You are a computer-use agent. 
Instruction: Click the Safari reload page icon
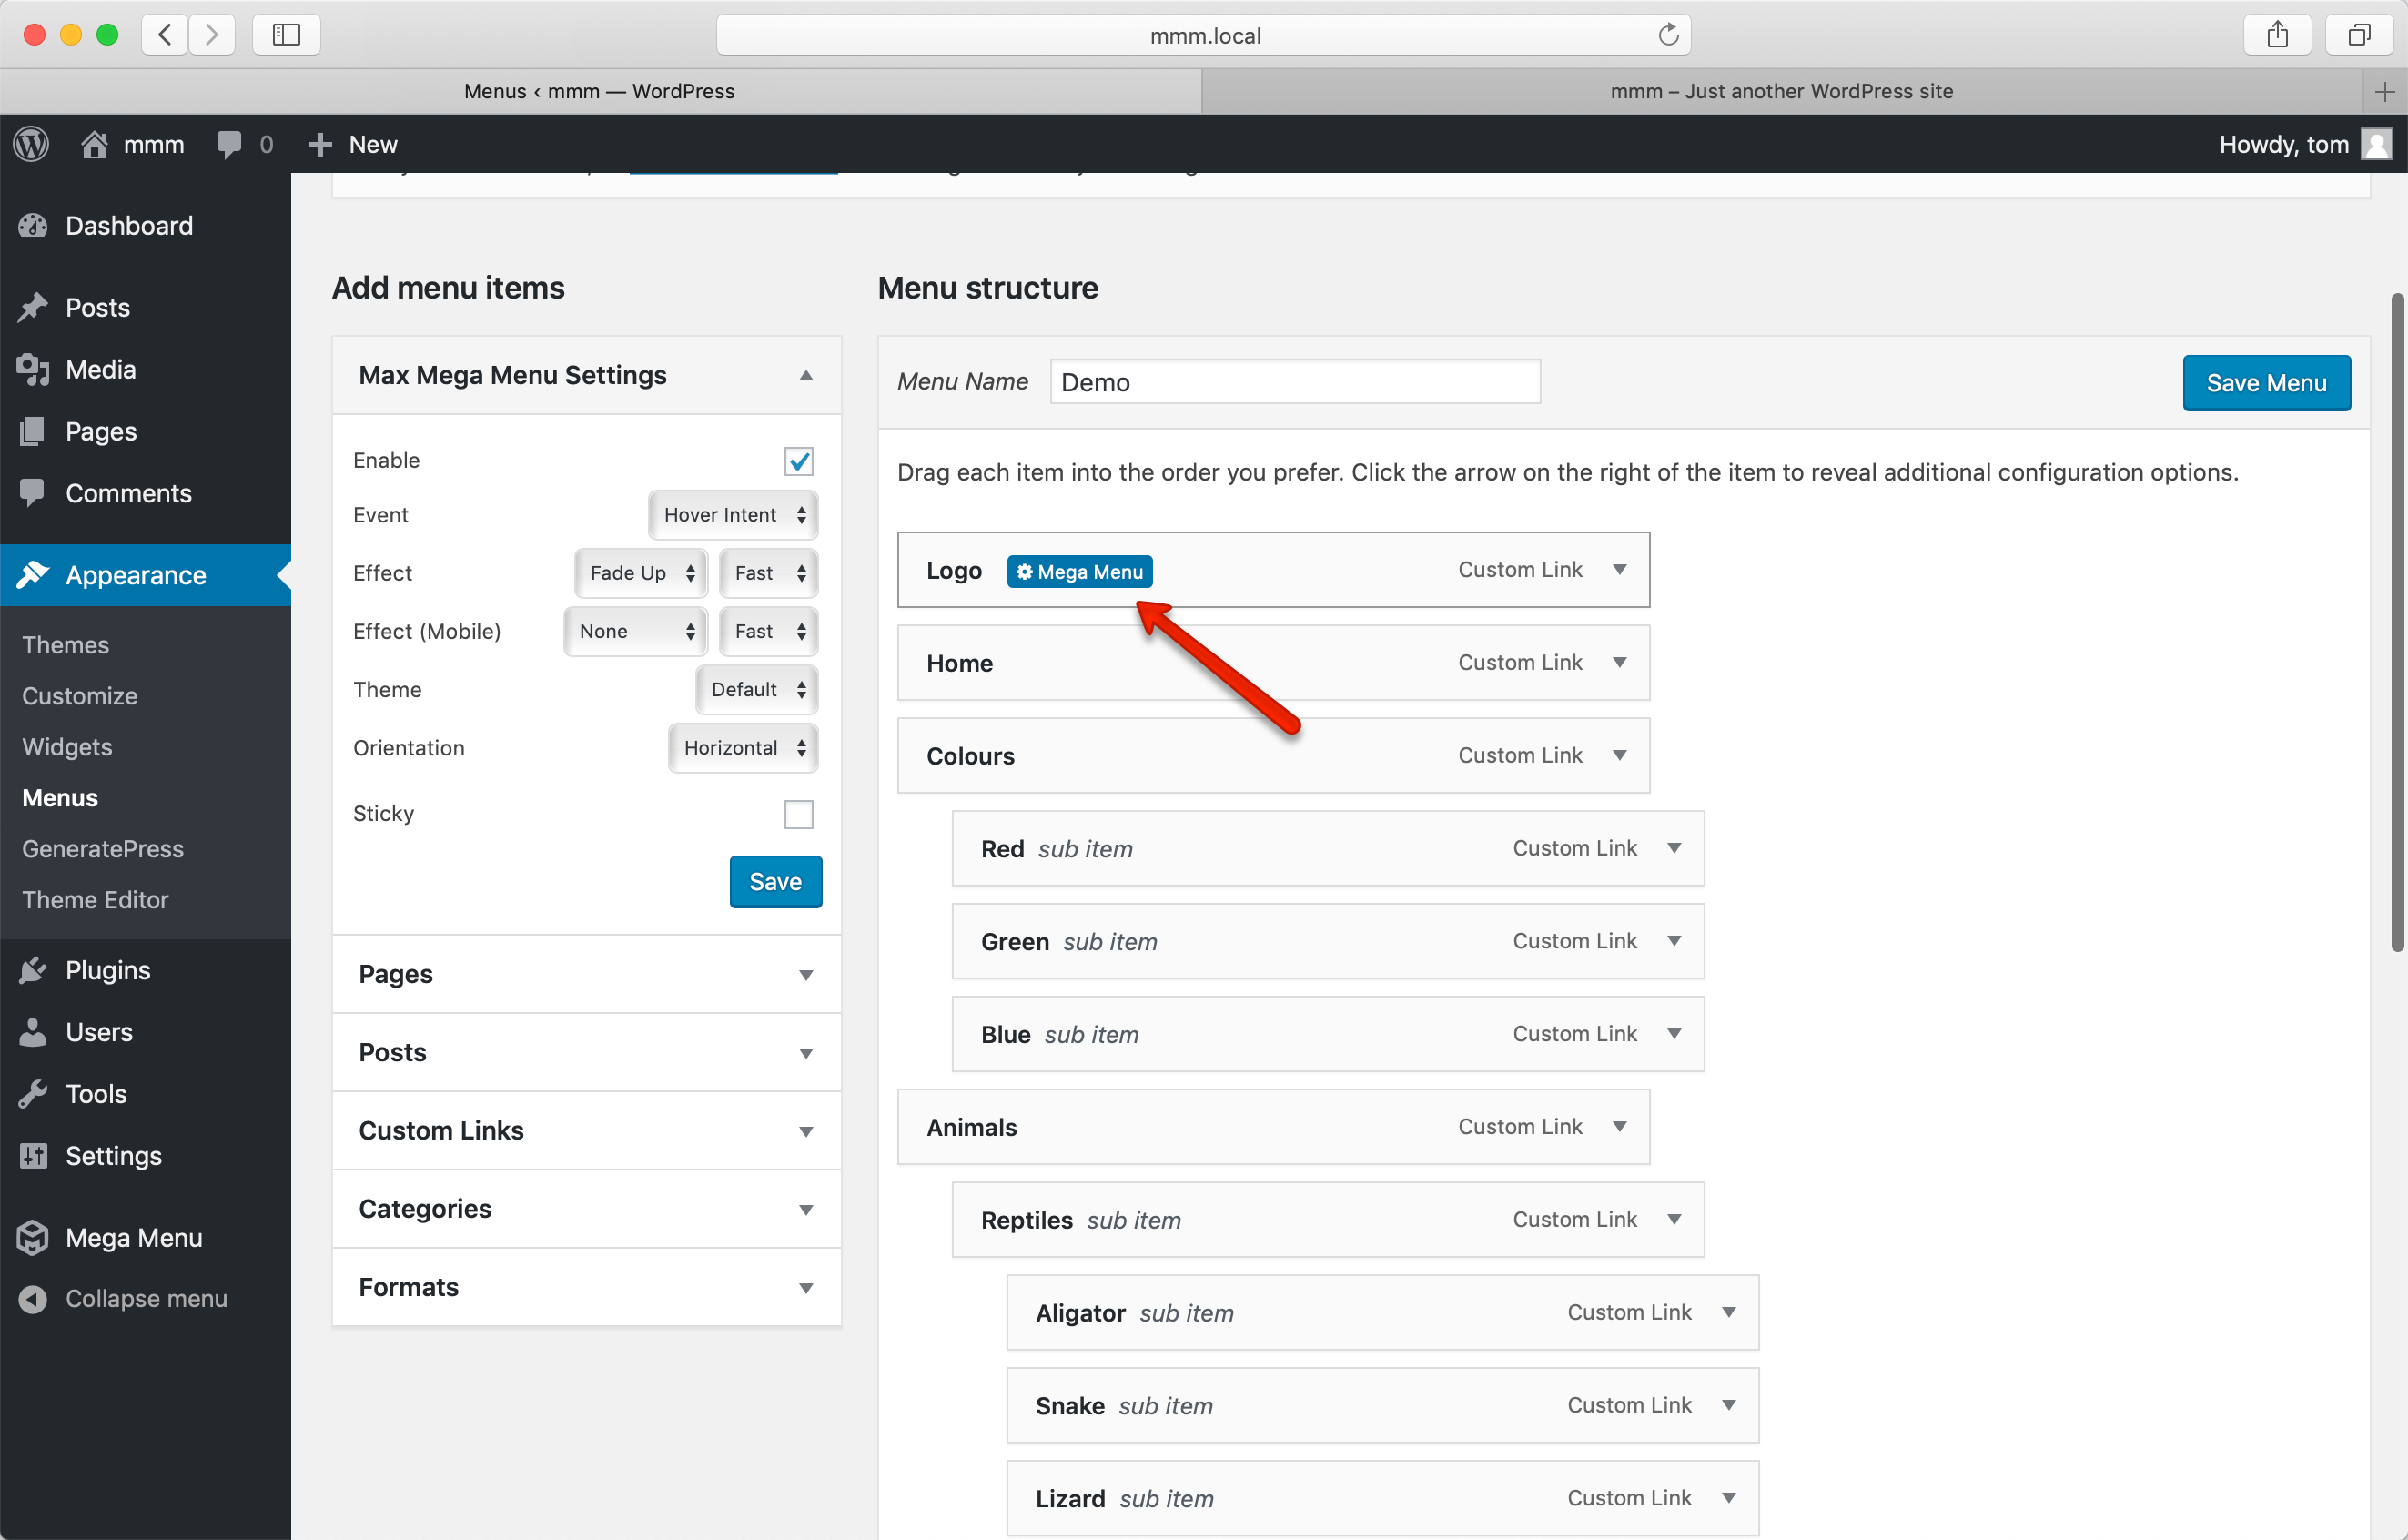point(1667,35)
